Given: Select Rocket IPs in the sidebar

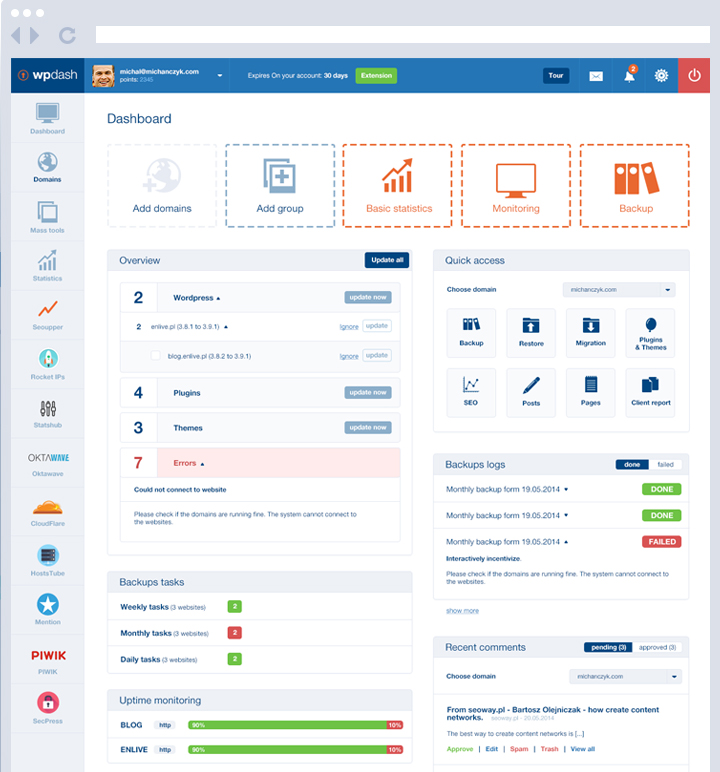Looking at the screenshot, I should (x=47, y=365).
